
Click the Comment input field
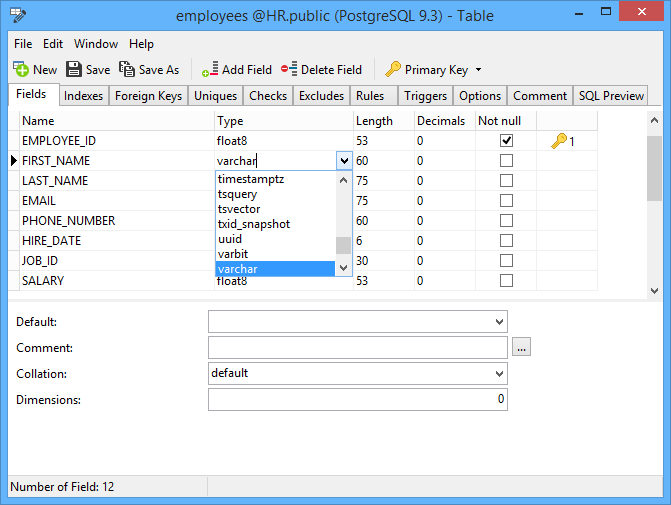click(x=358, y=348)
